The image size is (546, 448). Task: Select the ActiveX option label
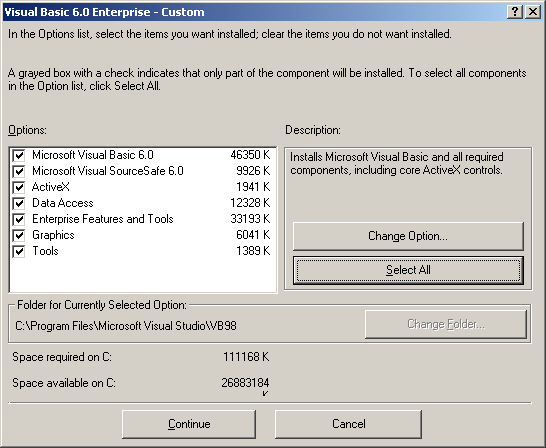[51, 187]
